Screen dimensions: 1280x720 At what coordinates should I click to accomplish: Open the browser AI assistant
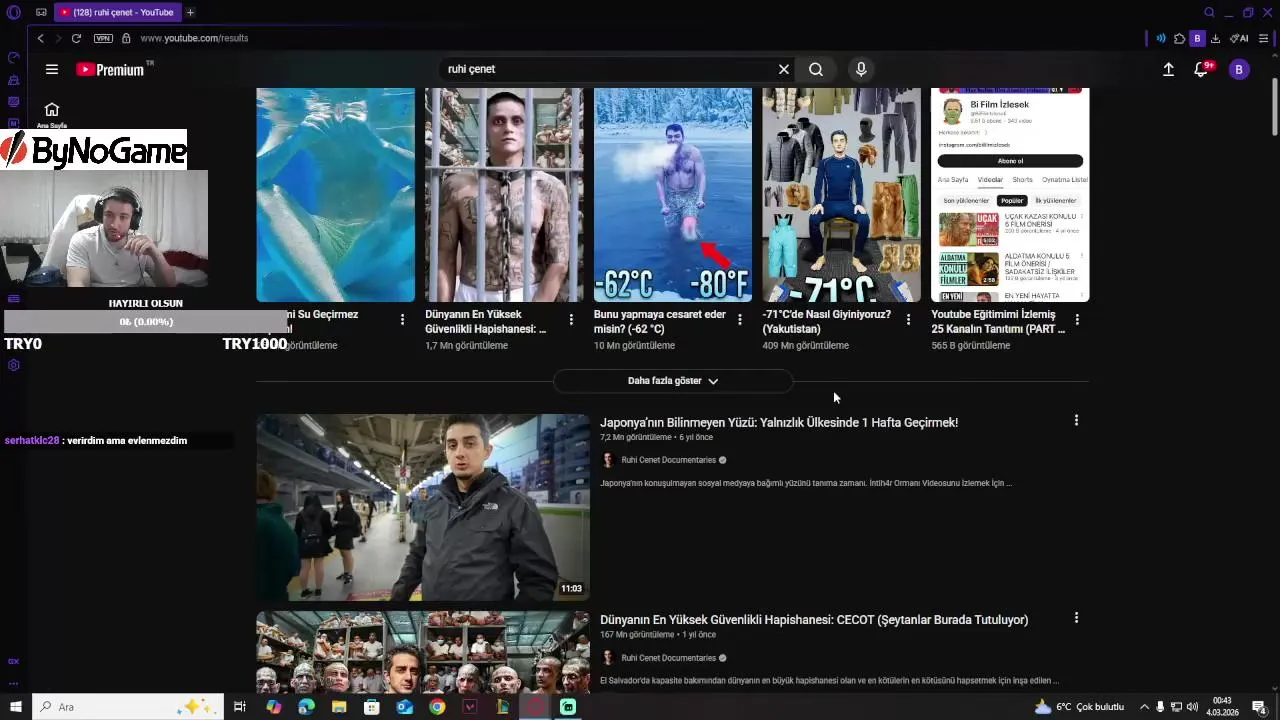[1239, 38]
